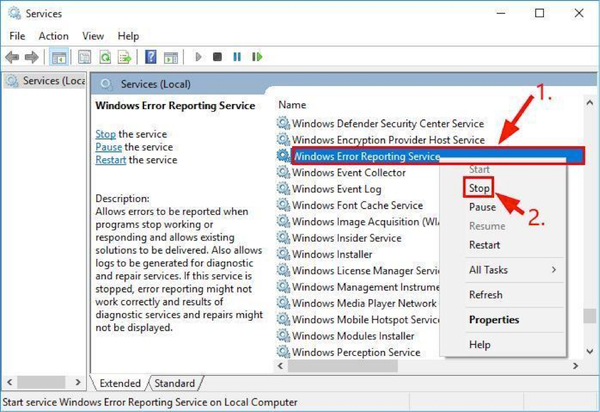Choose Restart in the context menu

(484, 245)
